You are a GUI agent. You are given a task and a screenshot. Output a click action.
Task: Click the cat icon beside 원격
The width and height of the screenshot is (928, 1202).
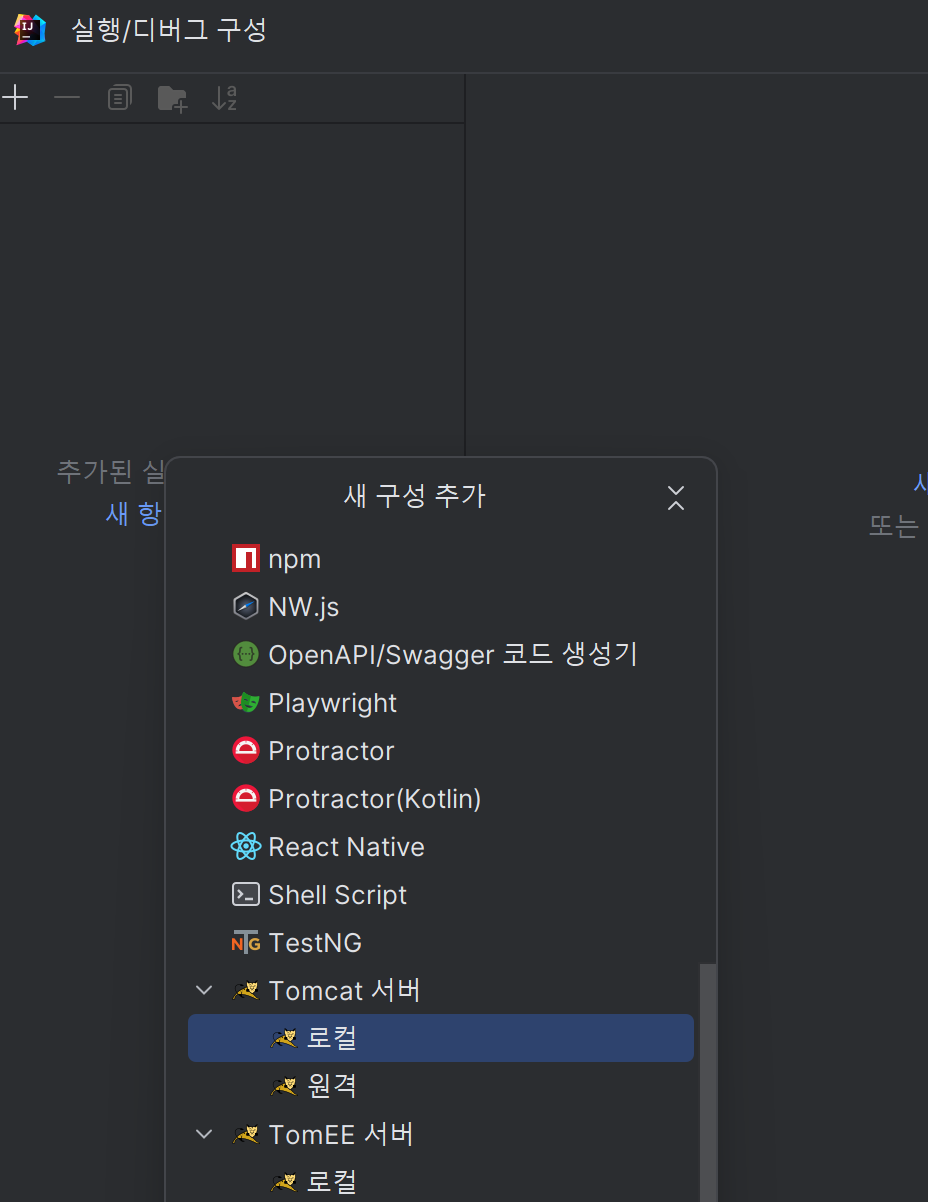pyautogui.click(x=284, y=1087)
